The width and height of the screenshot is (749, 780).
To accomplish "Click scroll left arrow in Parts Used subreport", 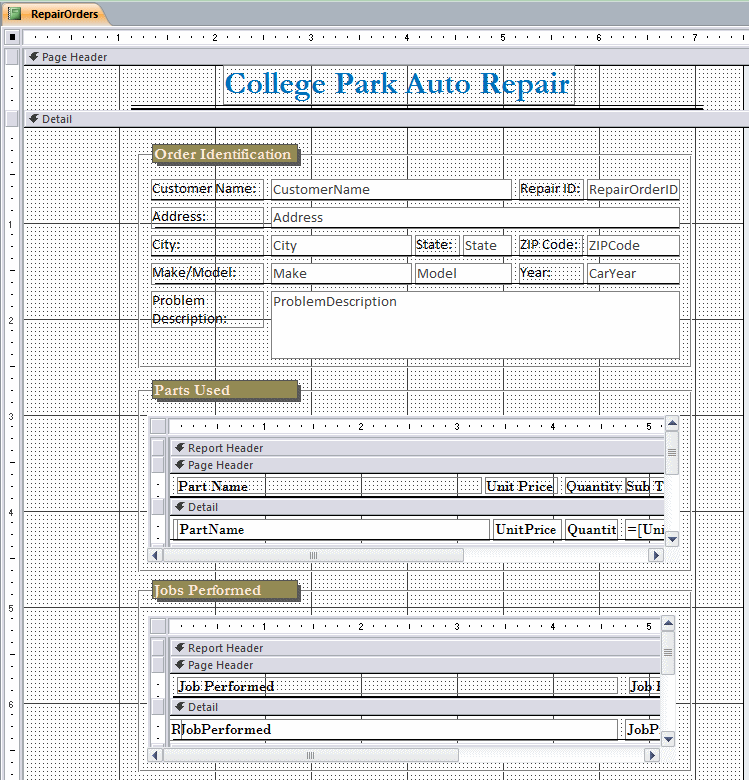I will coord(155,555).
